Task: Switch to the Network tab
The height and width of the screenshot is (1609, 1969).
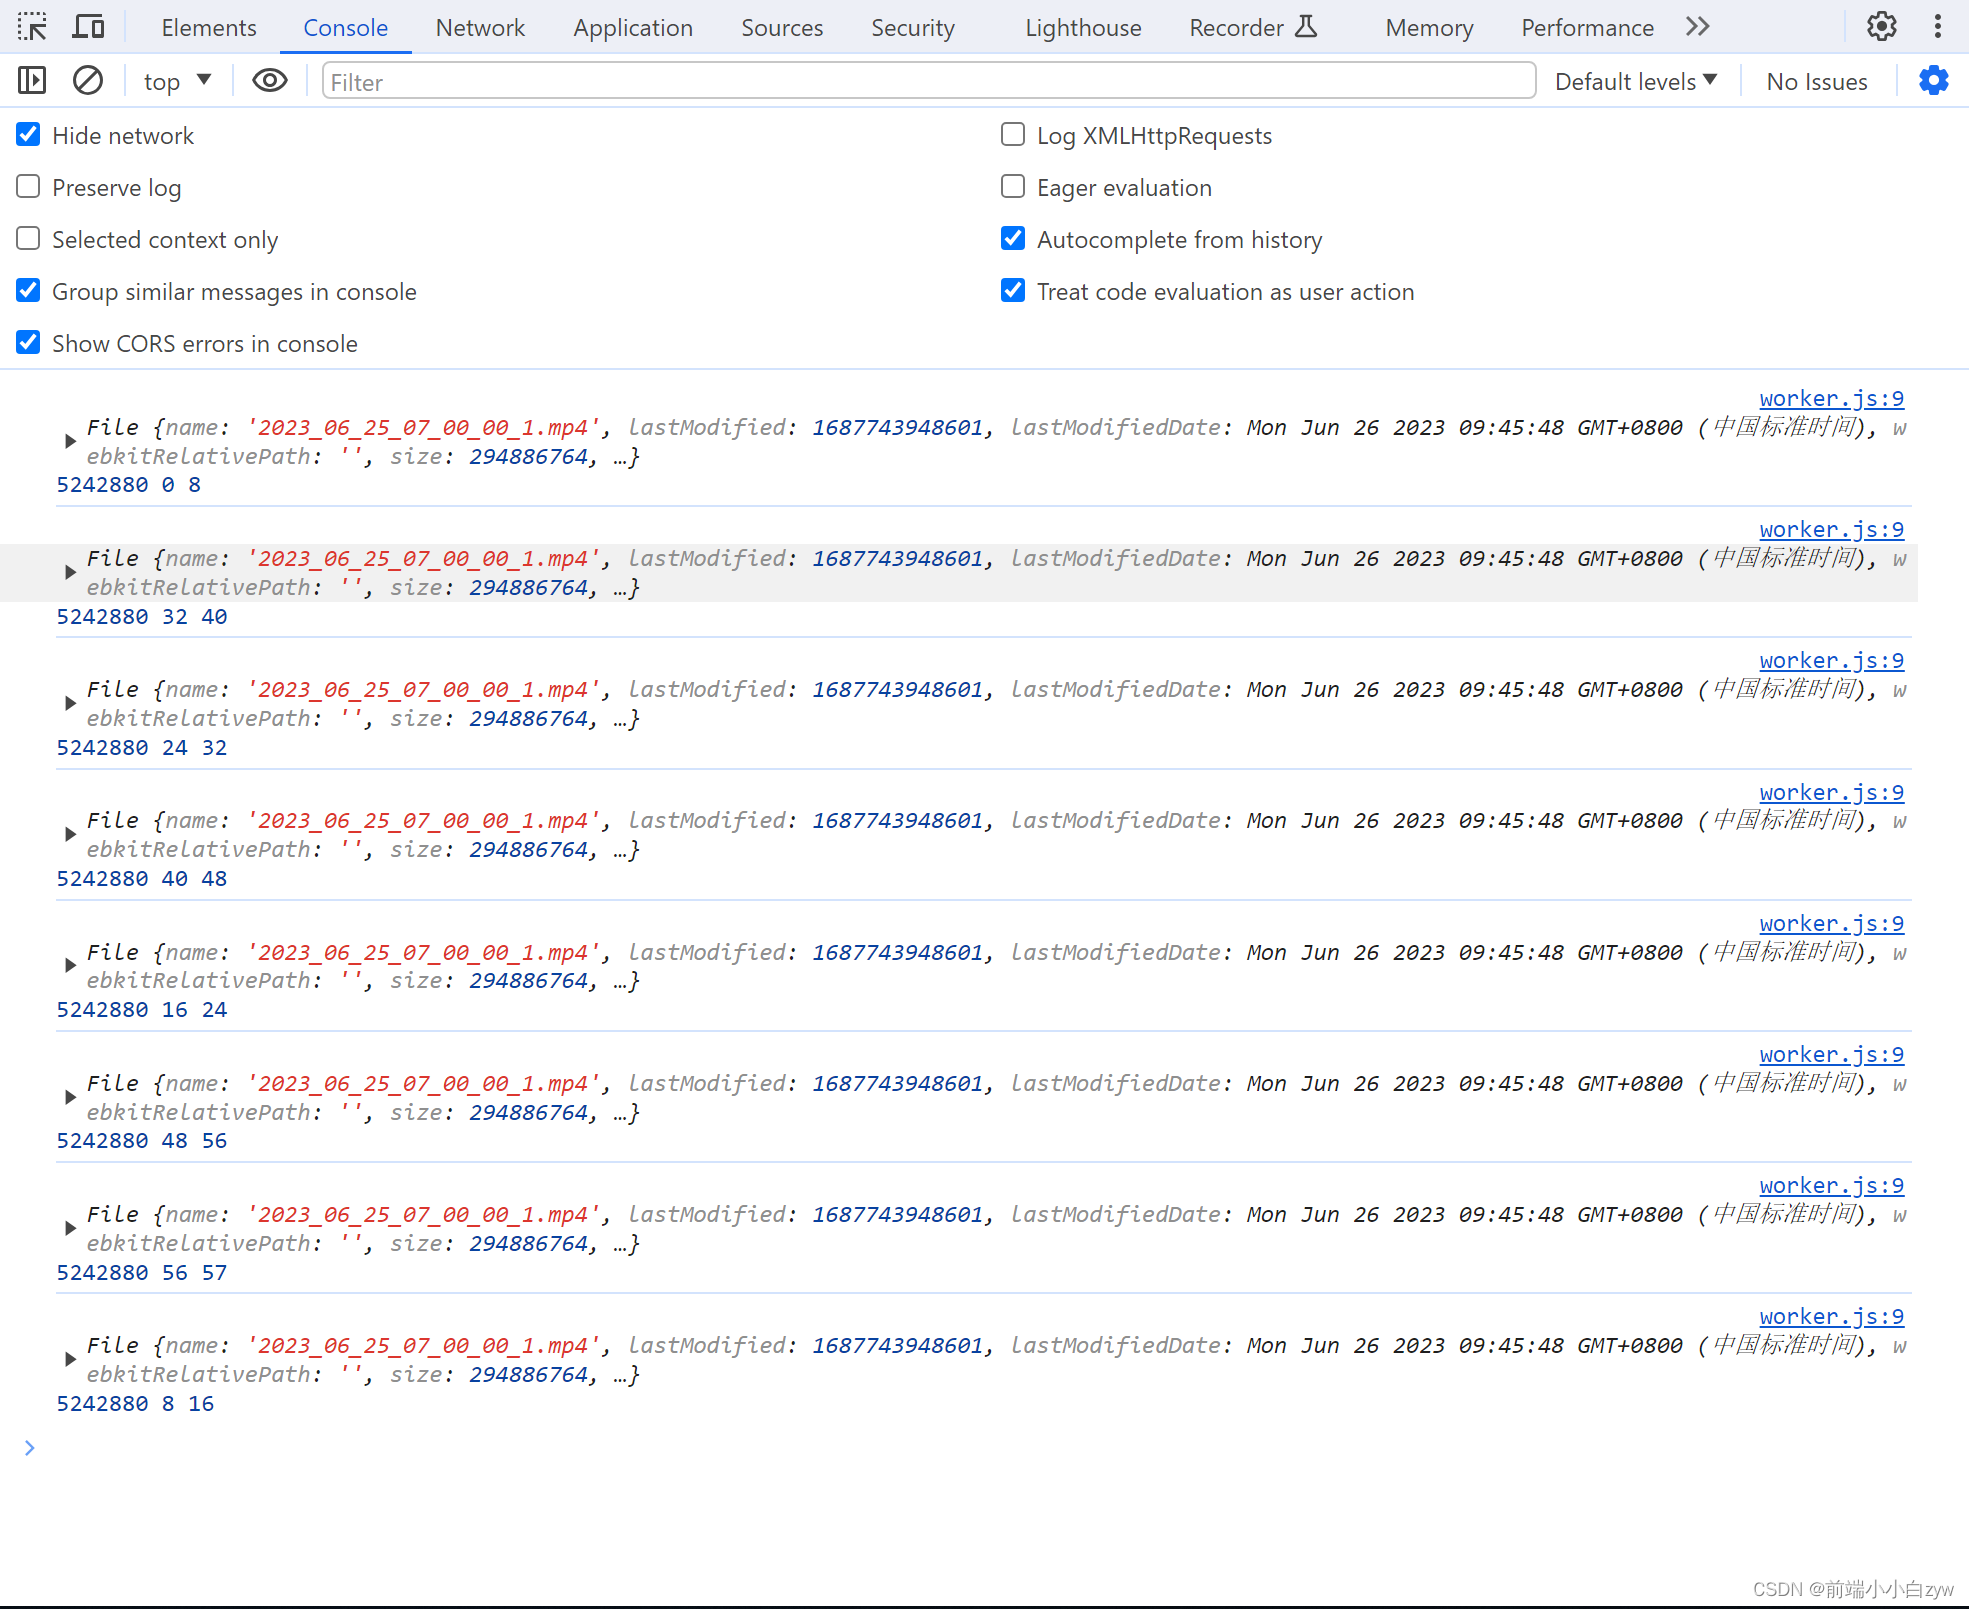Action: (x=480, y=28)
